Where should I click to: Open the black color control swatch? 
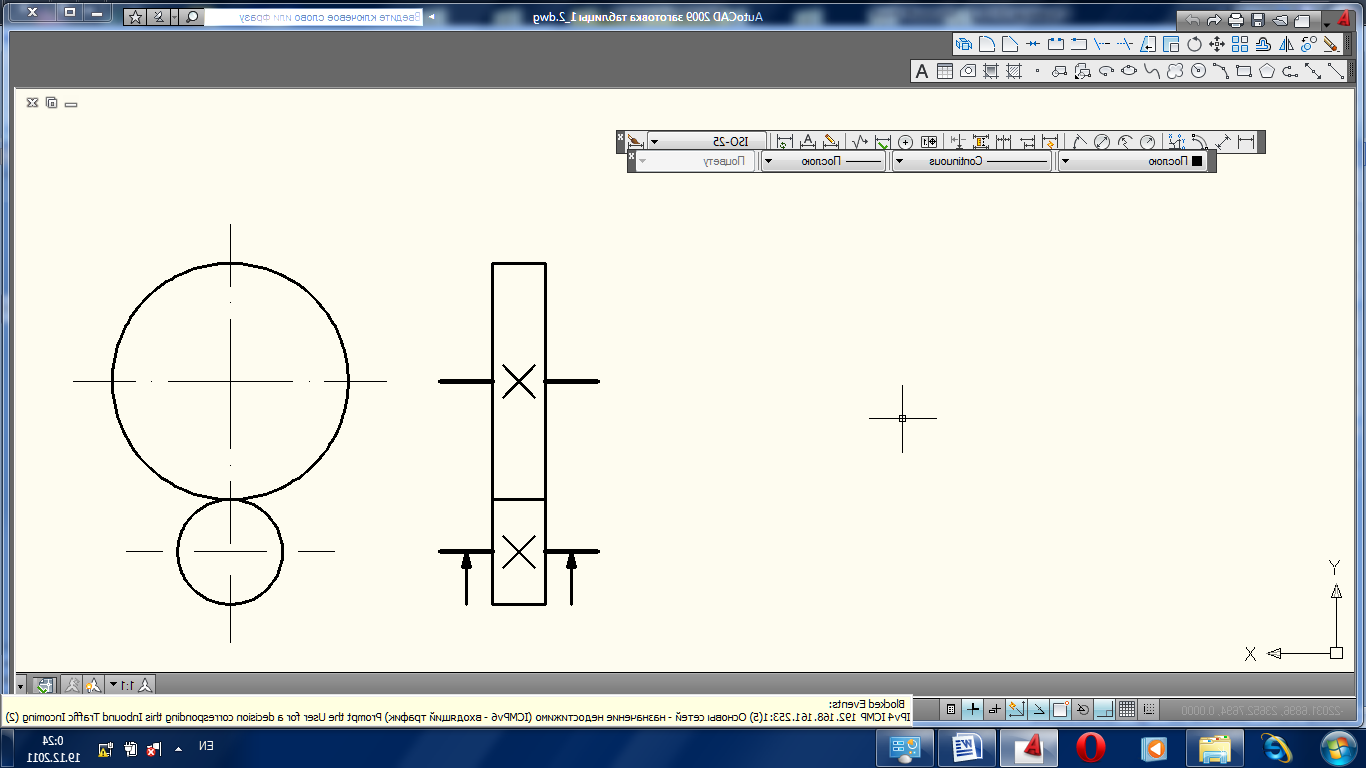(x=1196, y=161)
